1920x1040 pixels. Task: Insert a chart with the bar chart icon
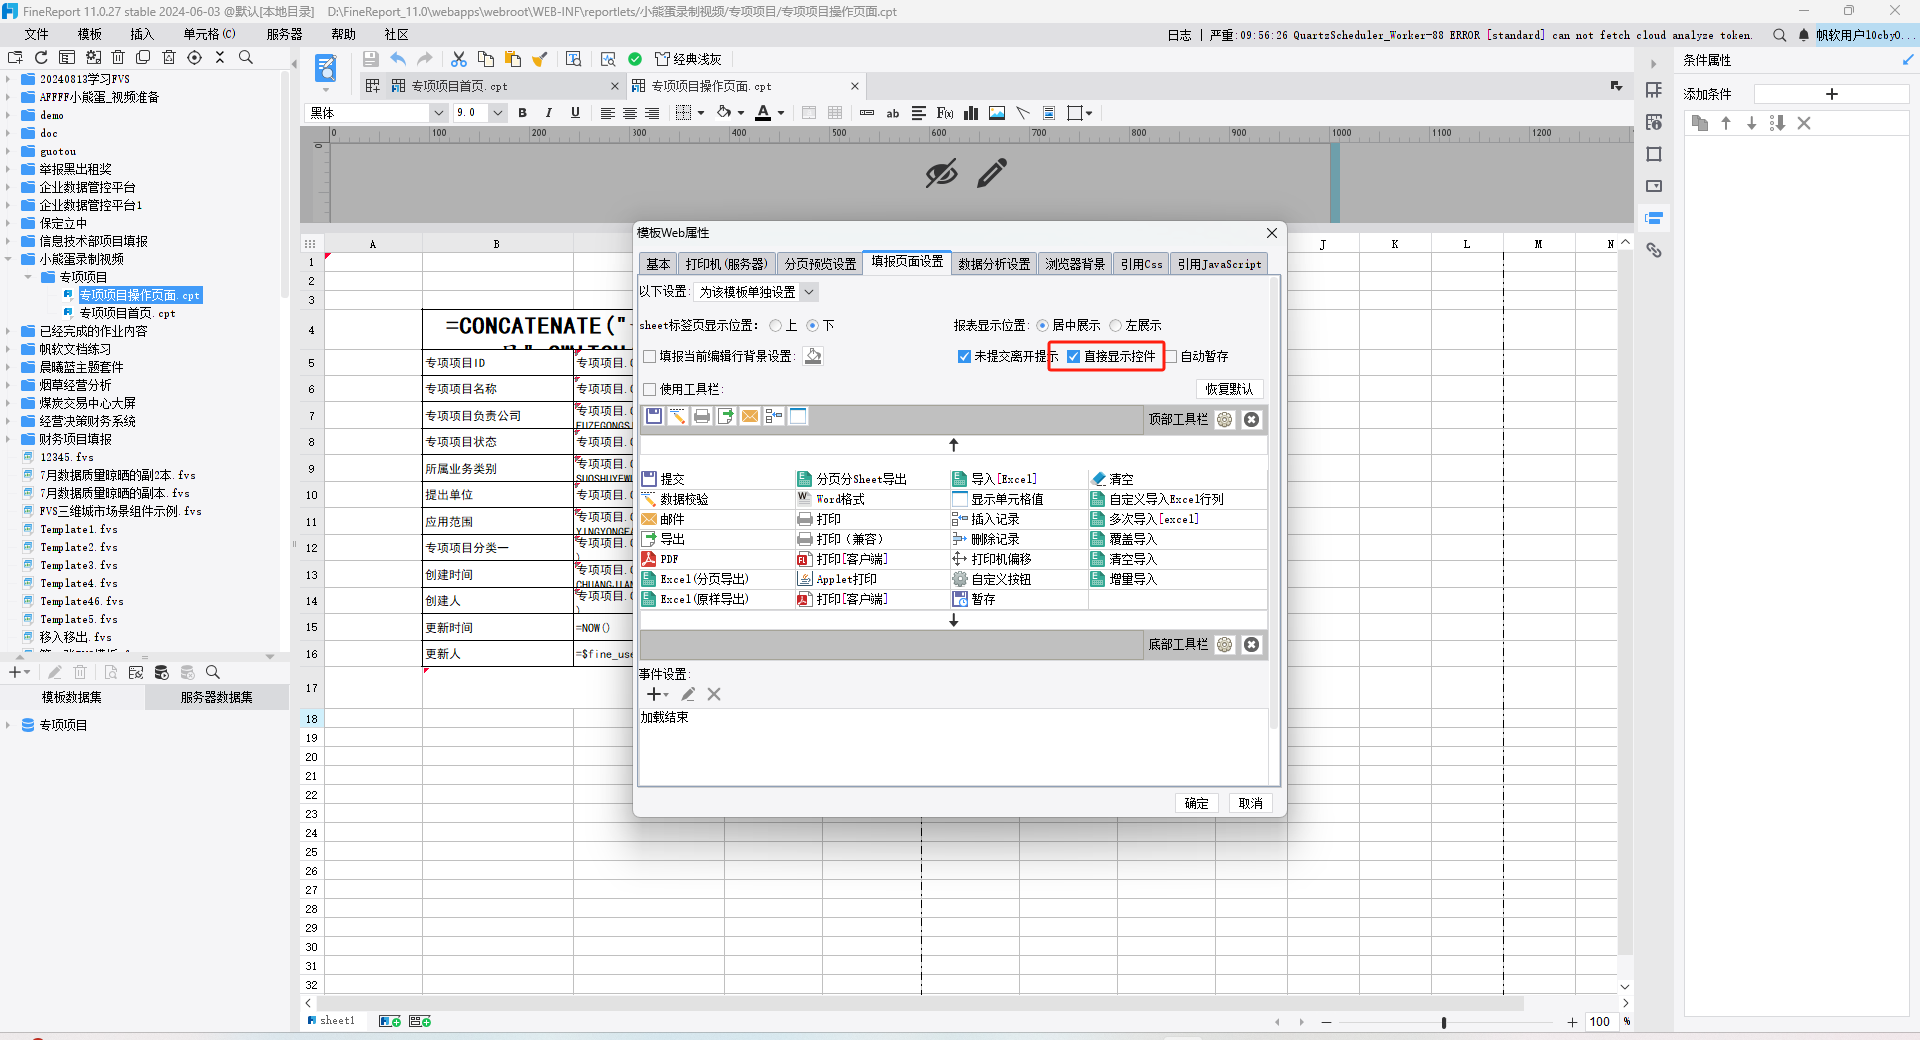click(x=971, y=113)
